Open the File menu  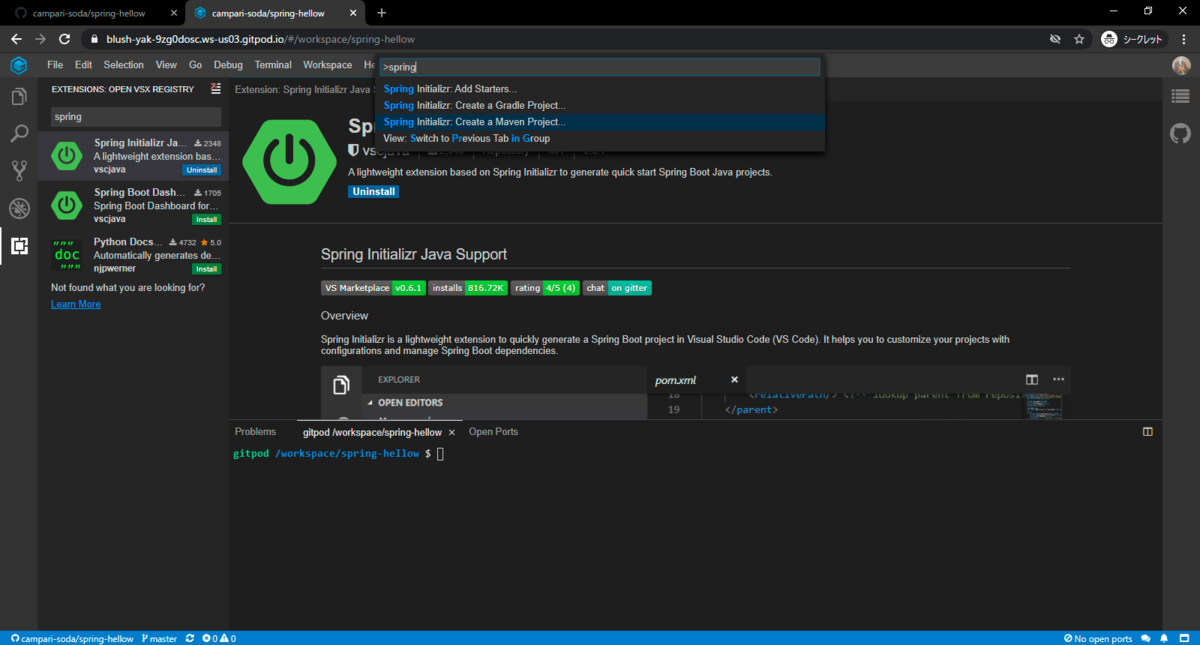[55, 65]
